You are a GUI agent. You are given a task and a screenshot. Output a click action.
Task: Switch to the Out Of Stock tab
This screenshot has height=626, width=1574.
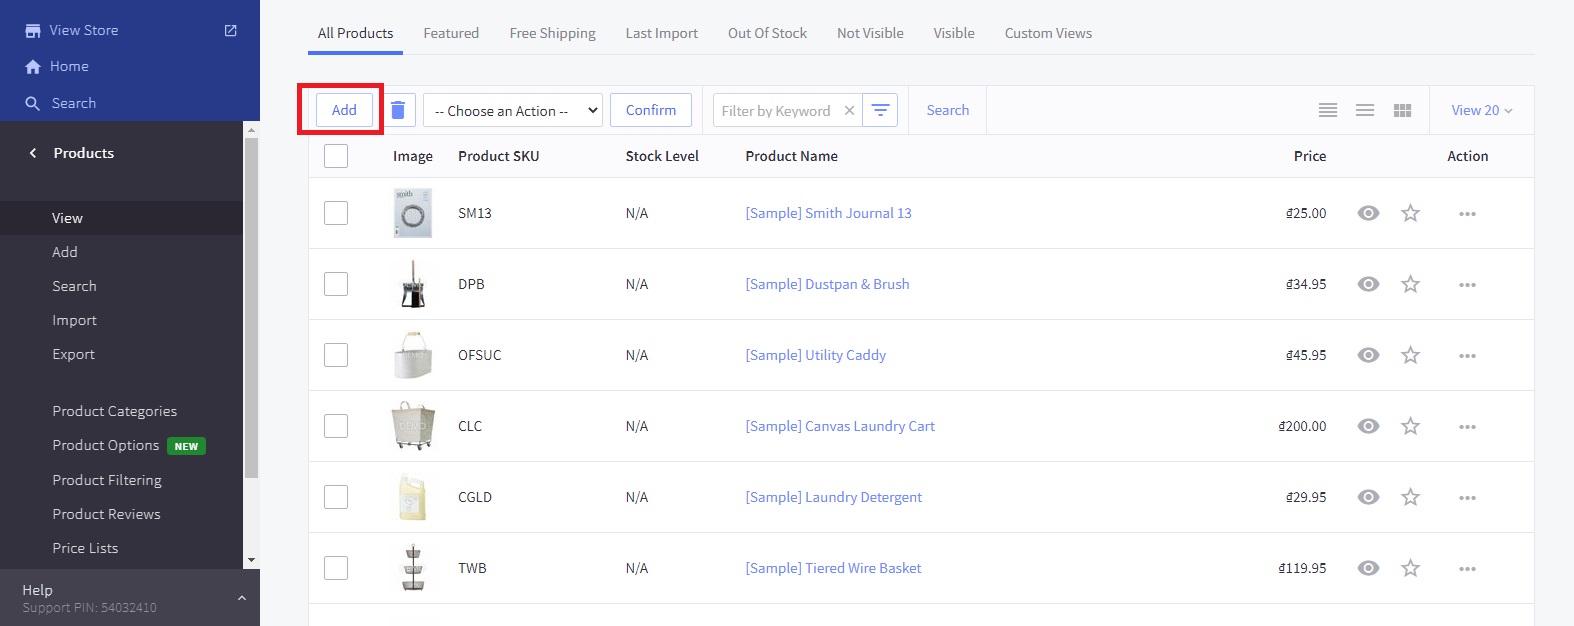point(767,33)
